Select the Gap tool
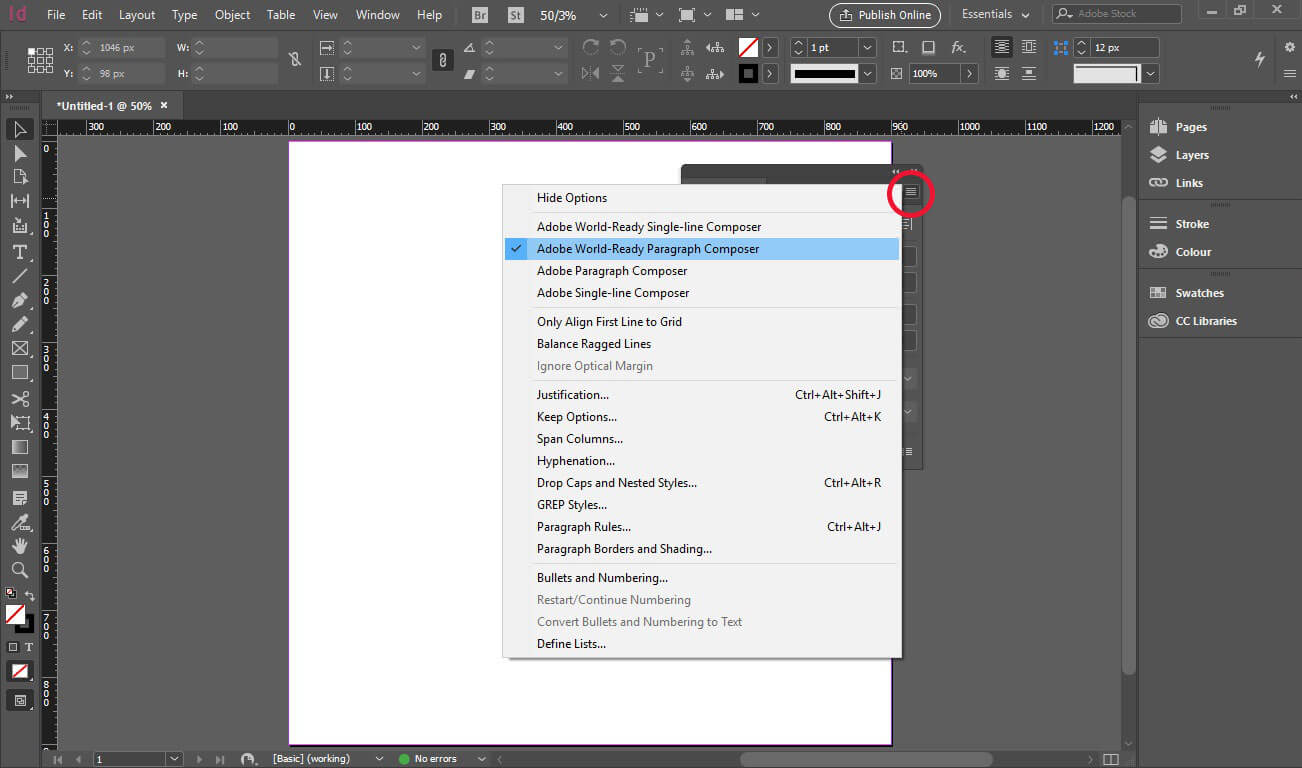 click(x=20, y=201)
